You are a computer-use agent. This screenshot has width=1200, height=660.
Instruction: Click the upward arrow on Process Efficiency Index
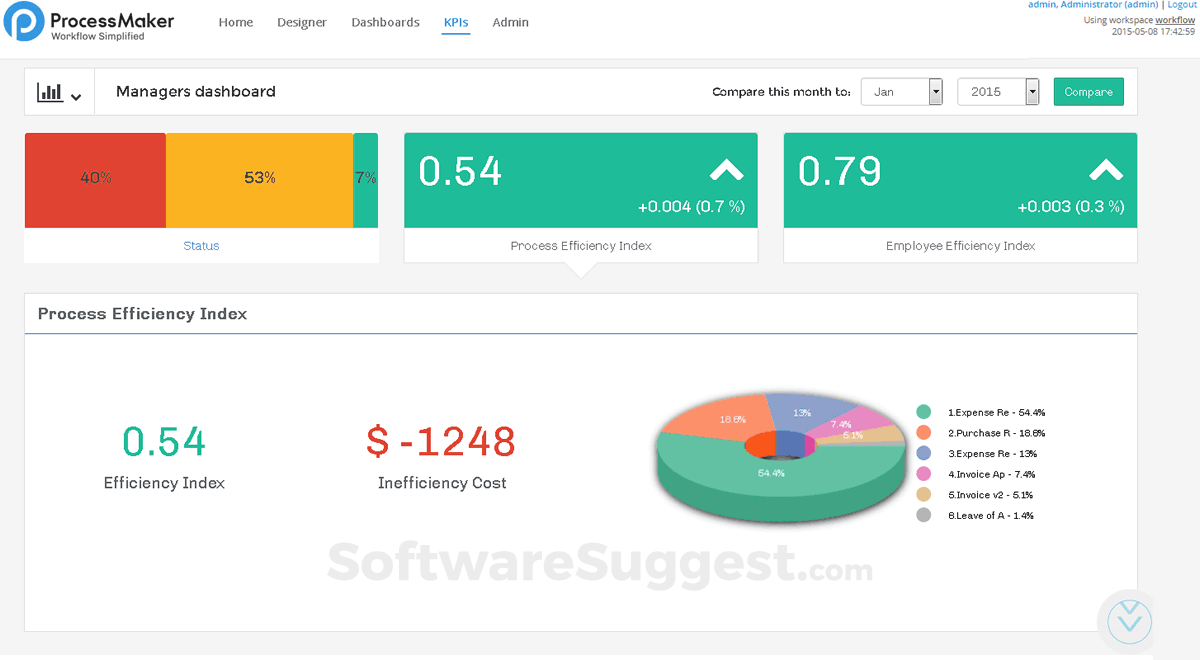click(x=725, y=168)
